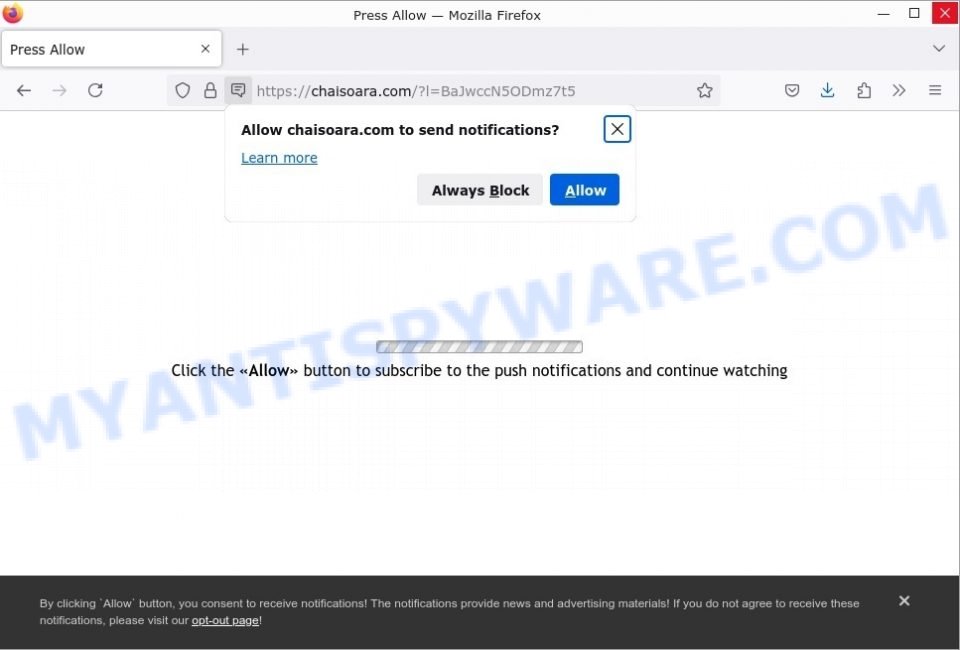Bookmark this page with the star
Image resolution: width=960 pixels, height=650 pixels.
(705, 91)
